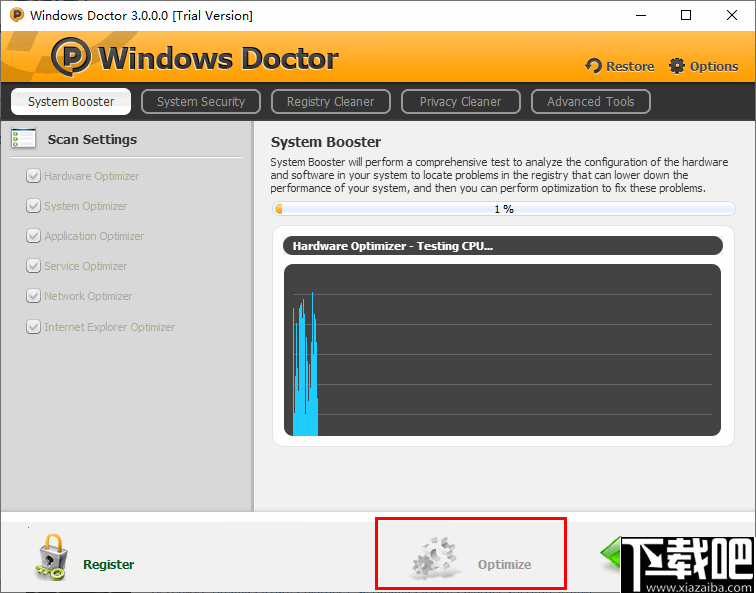Click the Restore arrow icon
The image size is (756, 593).
pyautogui.click(x=594, y=66)
